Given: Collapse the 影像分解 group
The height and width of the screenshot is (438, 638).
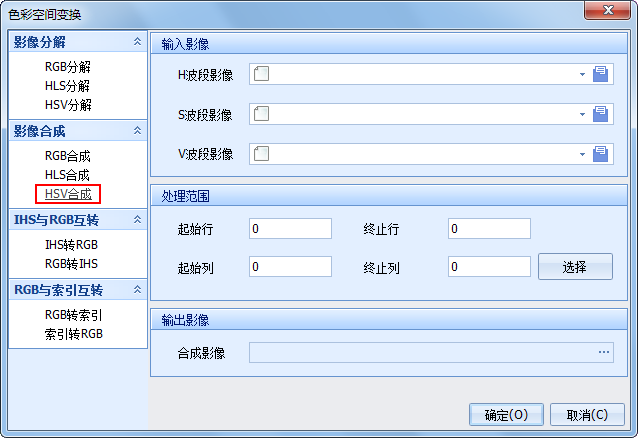Looking at the screenshot, I should (137, 42).
